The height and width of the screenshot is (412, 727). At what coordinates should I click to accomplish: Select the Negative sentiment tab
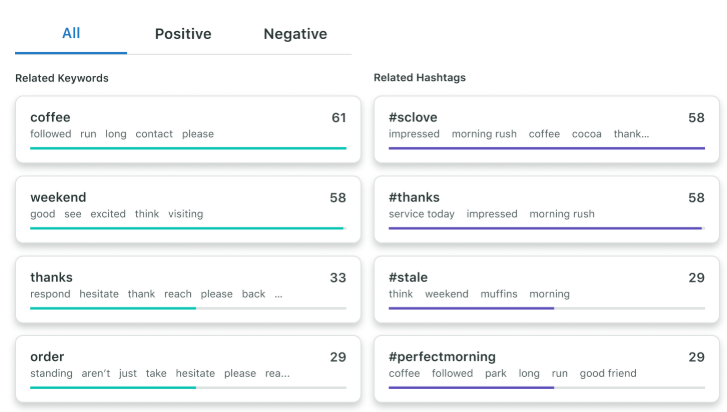pos(295,34)
